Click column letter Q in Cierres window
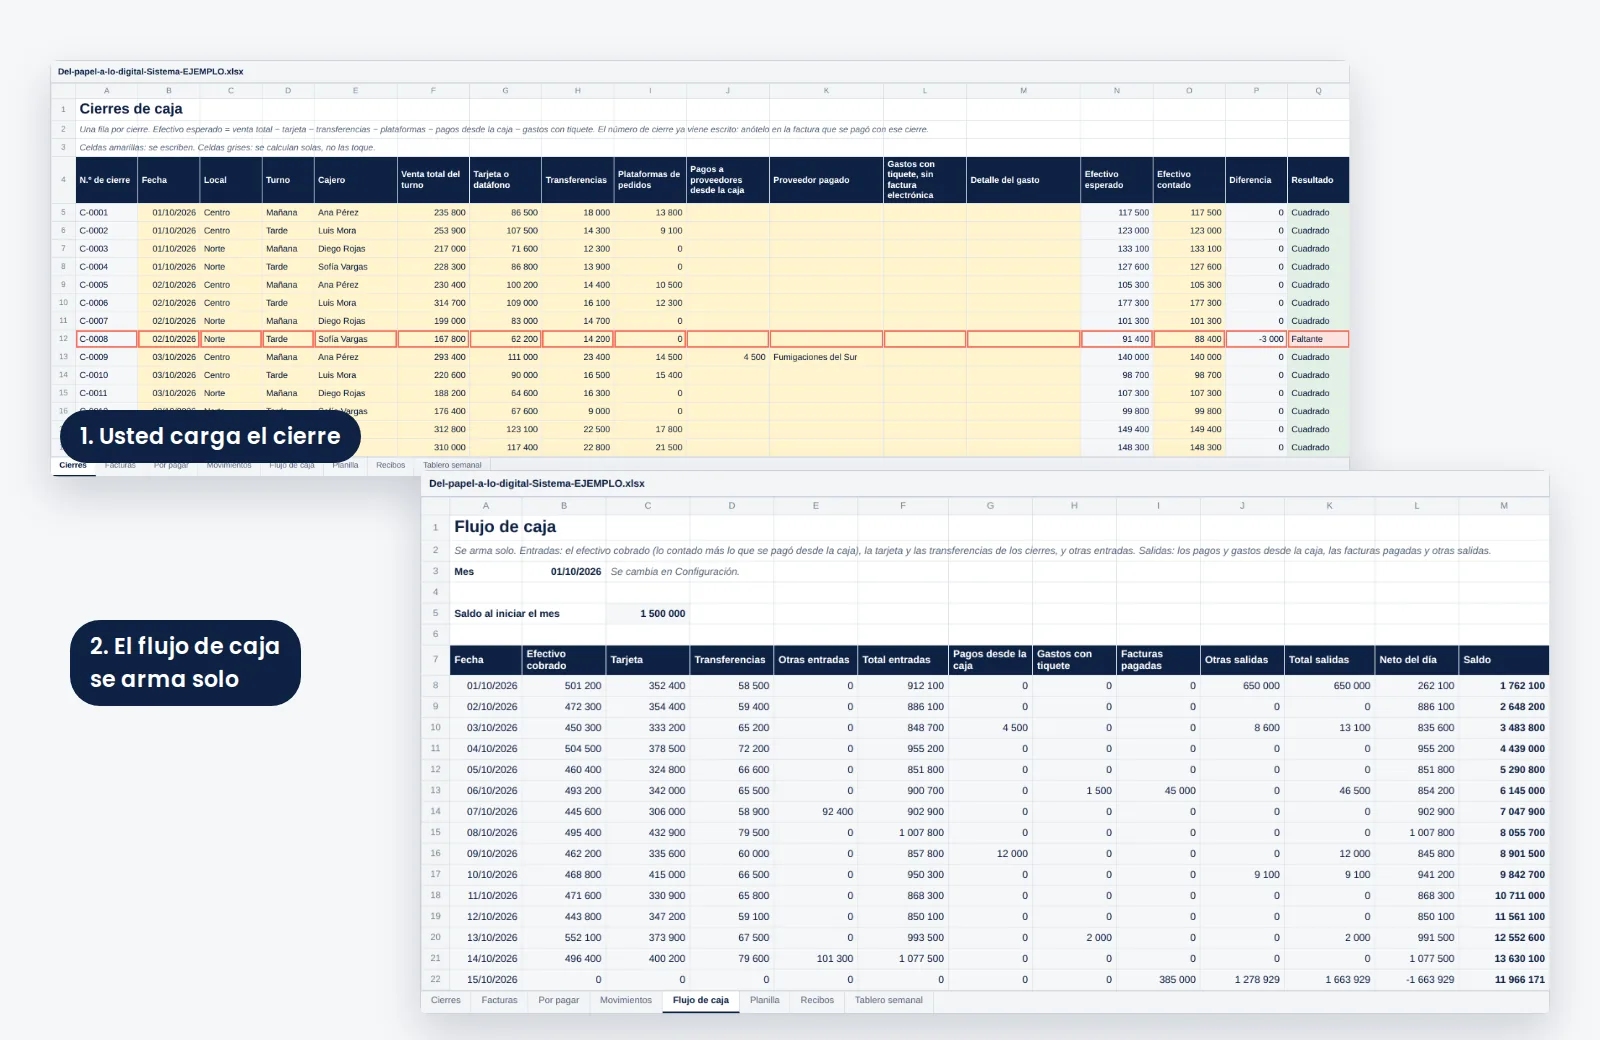Screen dimensions: 1600x1040 tap(1318, 91)
